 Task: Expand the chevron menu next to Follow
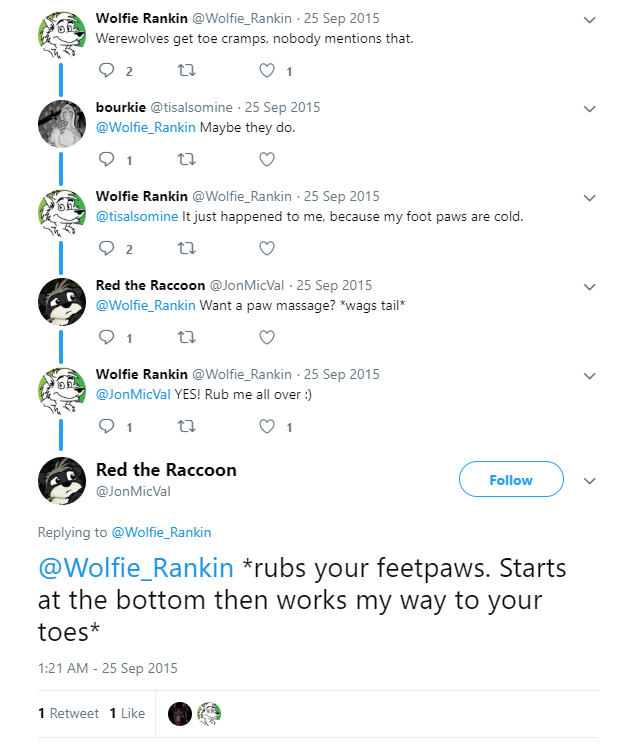tap(590, 481)
